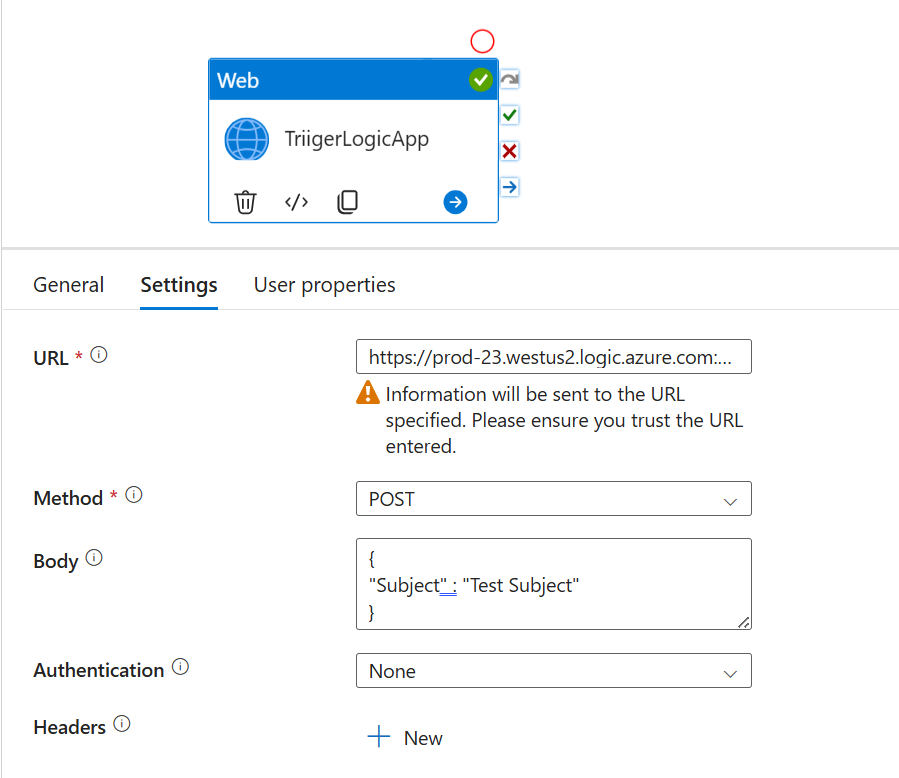Viewport: 899px width, 778px height.
Task: Change POST to another method
Action: [554, 498]
